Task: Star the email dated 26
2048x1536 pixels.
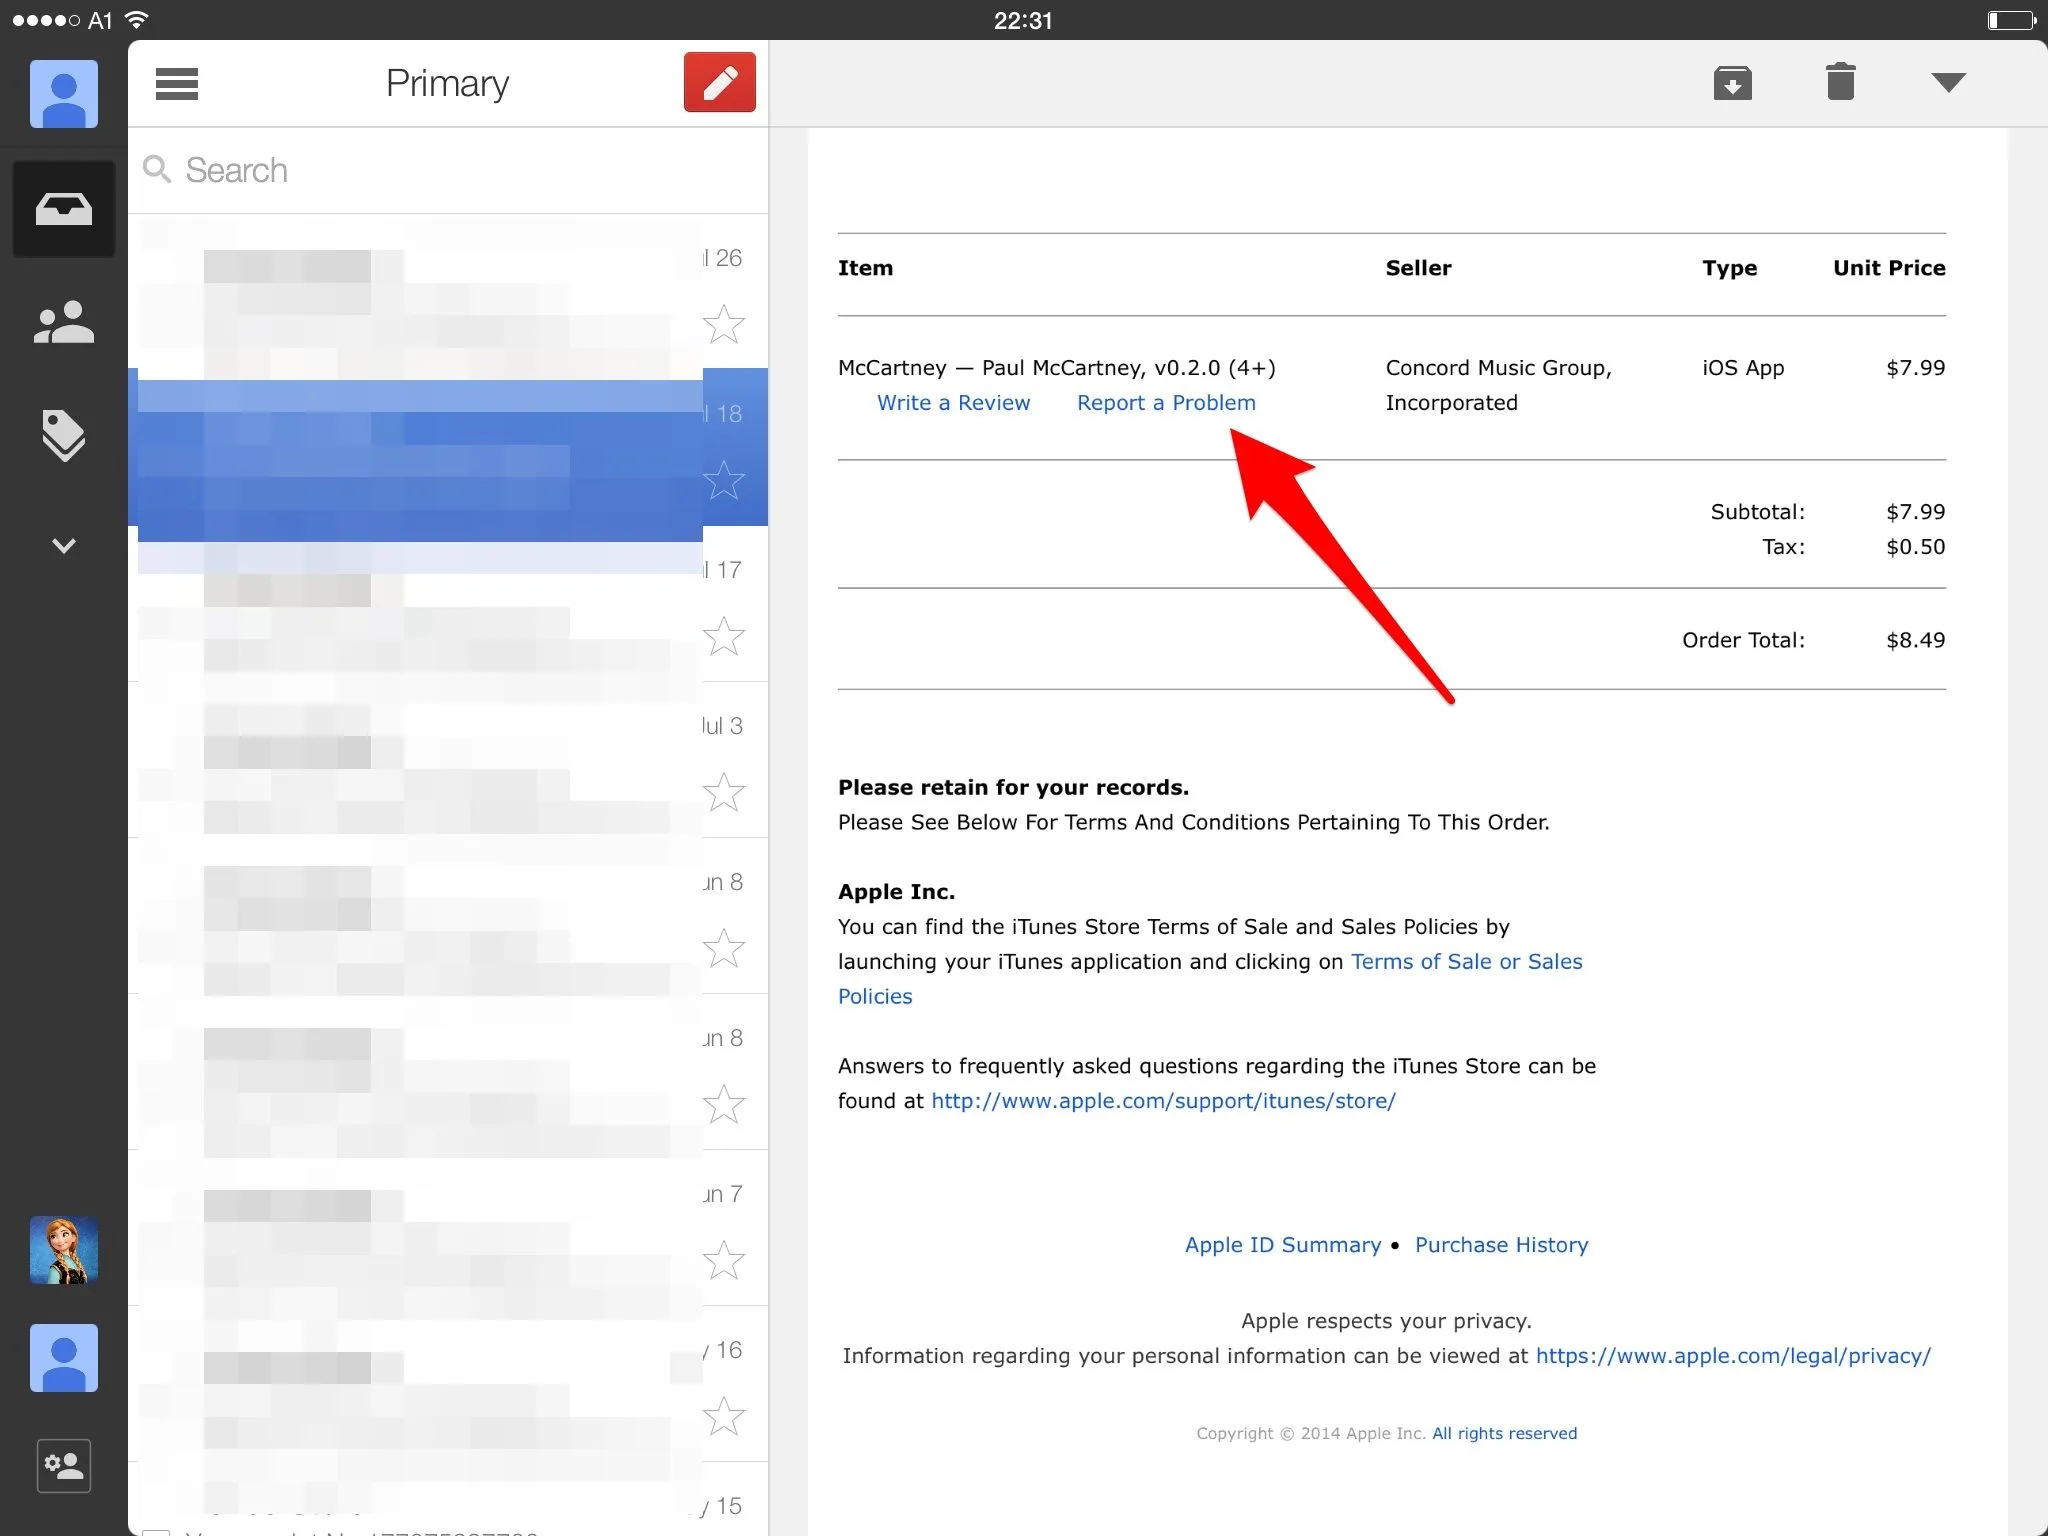Action: pos(723,324)
